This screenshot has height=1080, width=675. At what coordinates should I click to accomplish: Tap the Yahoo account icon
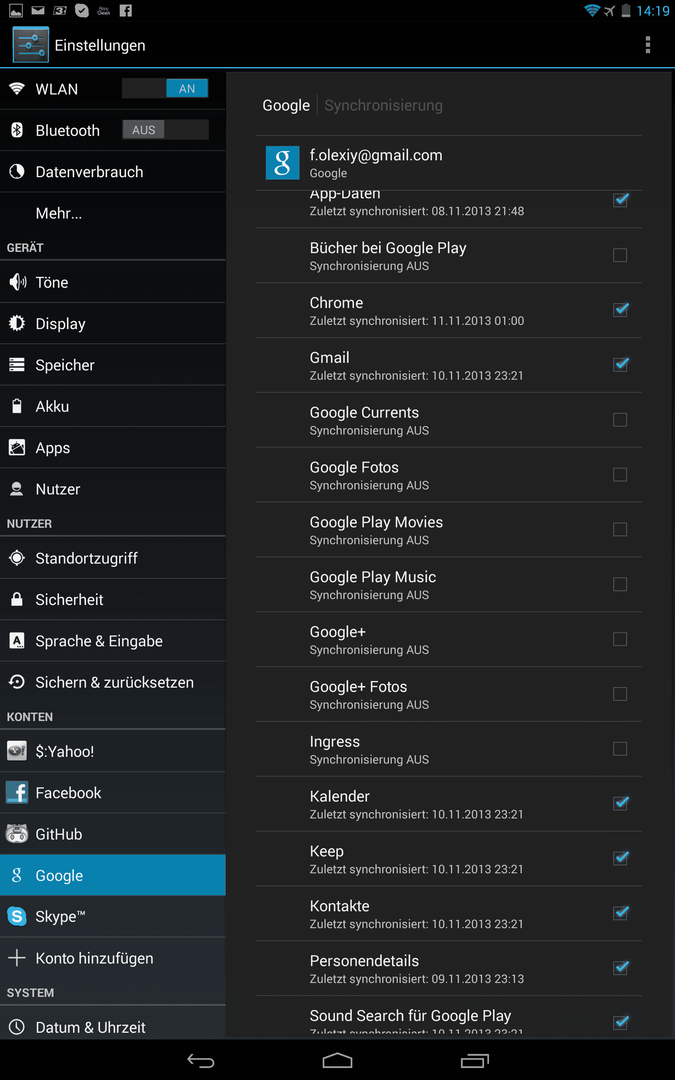click(x=17, y=751)
